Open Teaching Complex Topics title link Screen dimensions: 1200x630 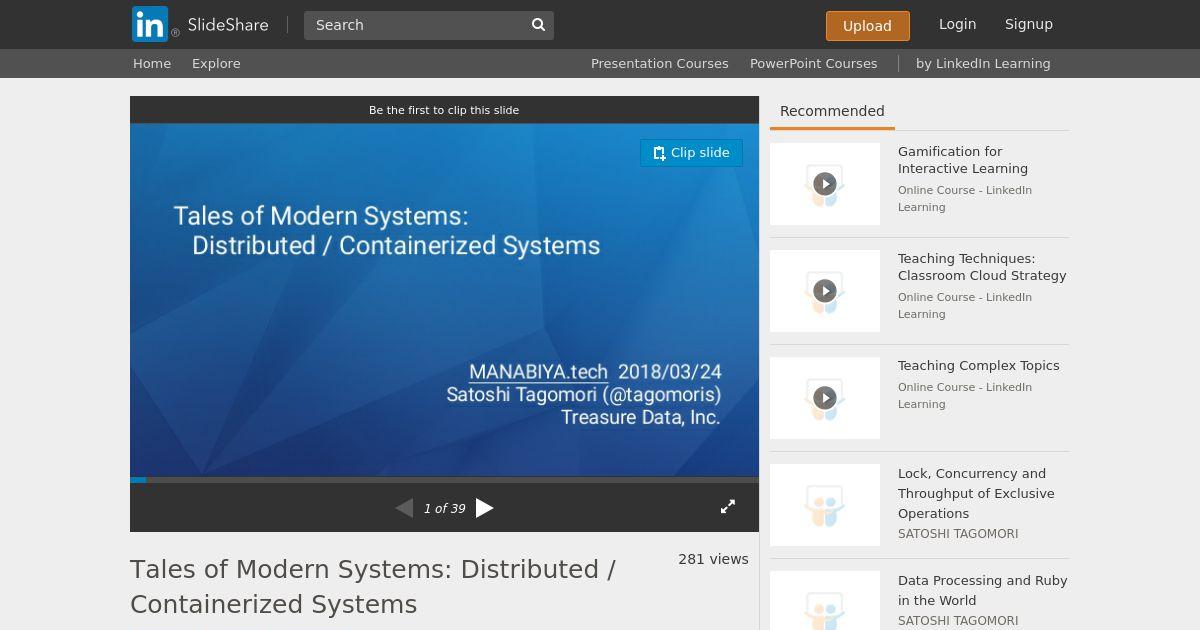point(978,366)
